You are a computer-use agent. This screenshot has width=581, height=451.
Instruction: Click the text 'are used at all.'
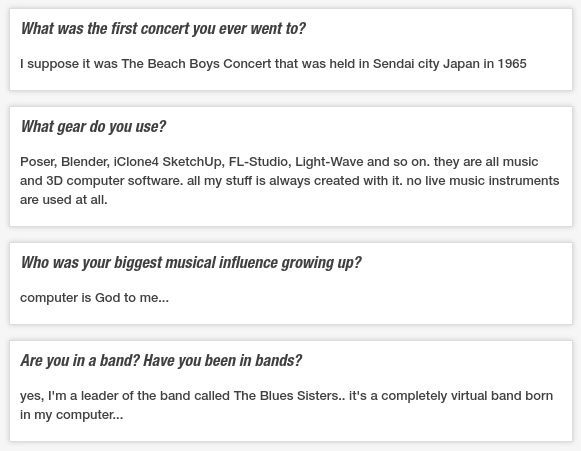64,200
